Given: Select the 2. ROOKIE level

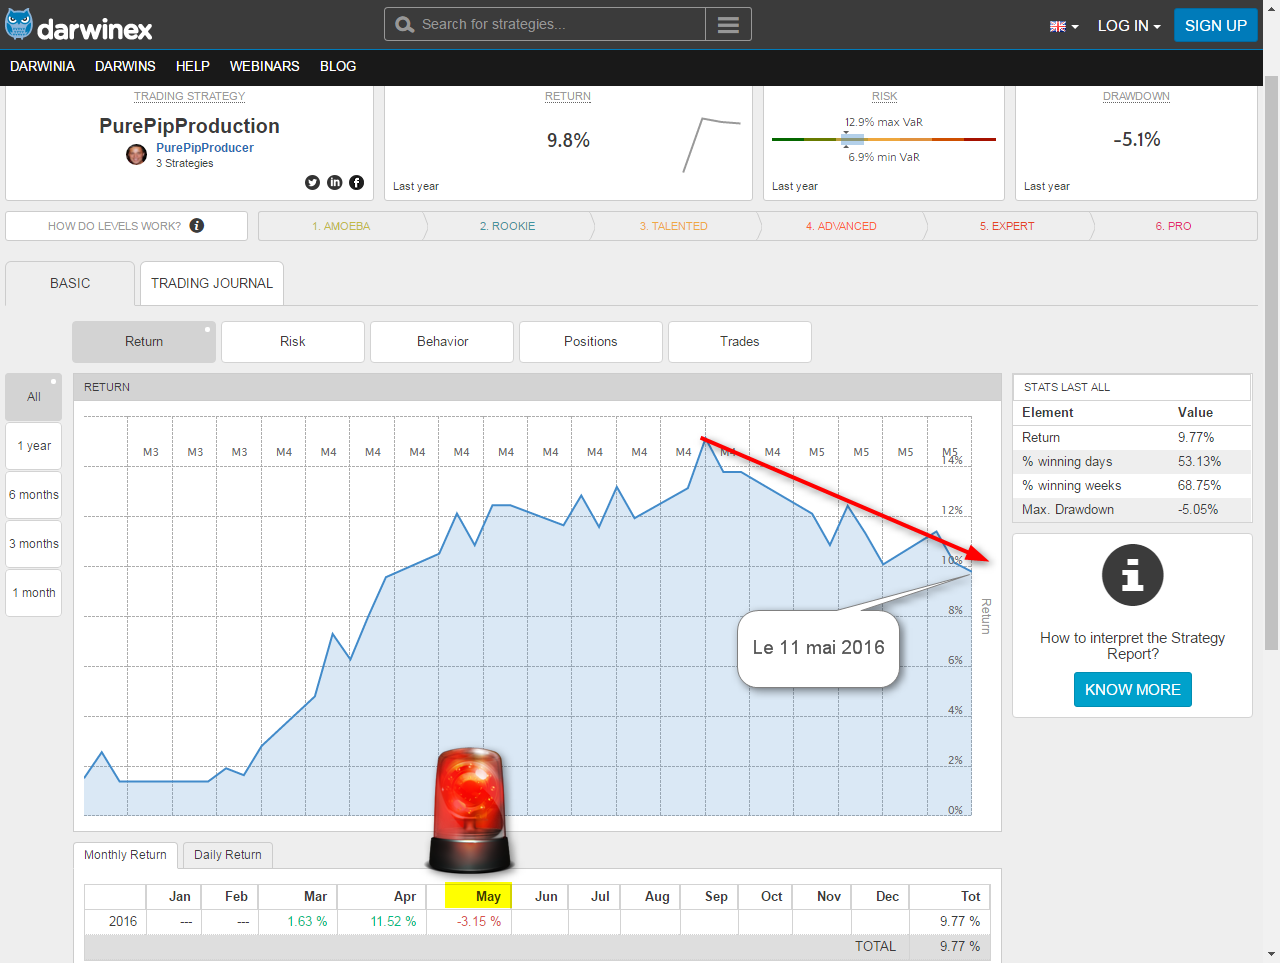Looking at the screenshot, I should (507, 226).
